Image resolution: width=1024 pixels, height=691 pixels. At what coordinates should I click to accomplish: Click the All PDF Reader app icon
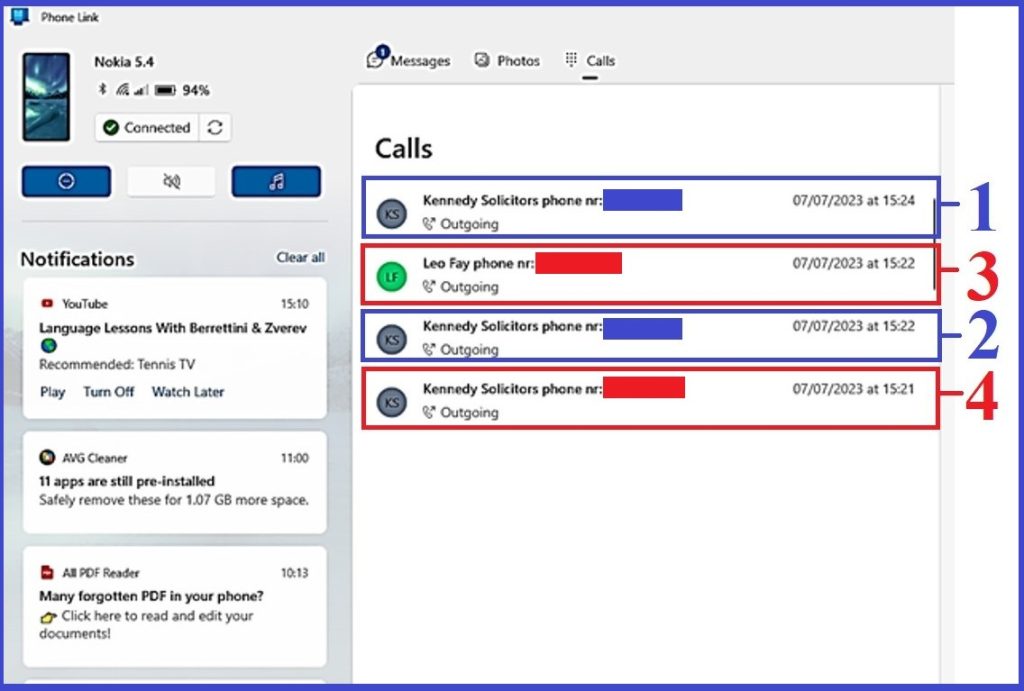point(46,573)
